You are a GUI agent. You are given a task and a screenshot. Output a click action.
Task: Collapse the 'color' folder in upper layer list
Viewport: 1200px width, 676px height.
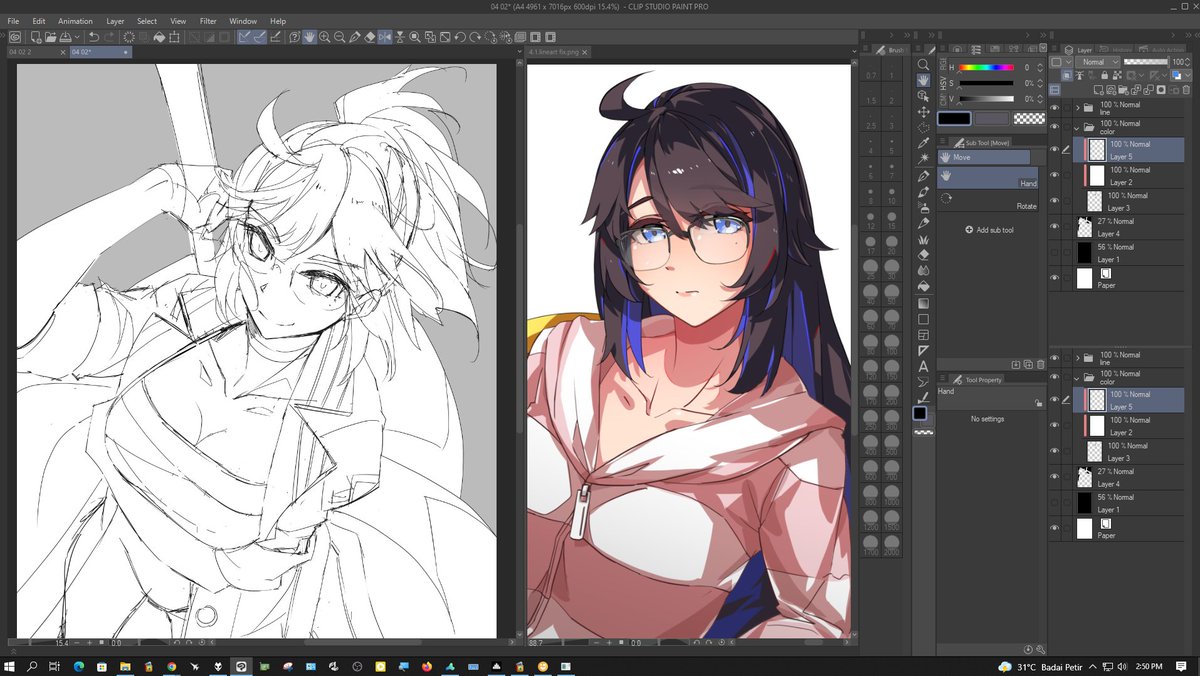[1077, 127]
